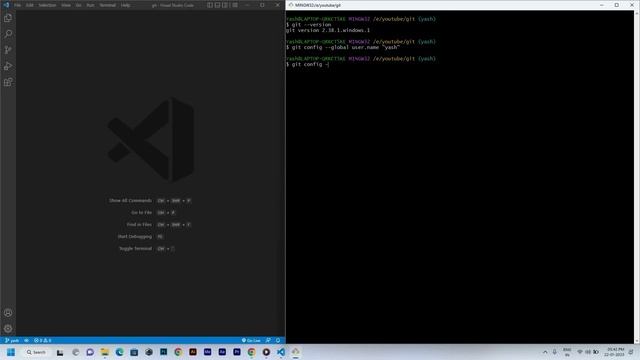This screenshot has width=640, height=360.
Task: Open File Explorer from taskbar
Action: pyautogui.click(x=104, y=352)
